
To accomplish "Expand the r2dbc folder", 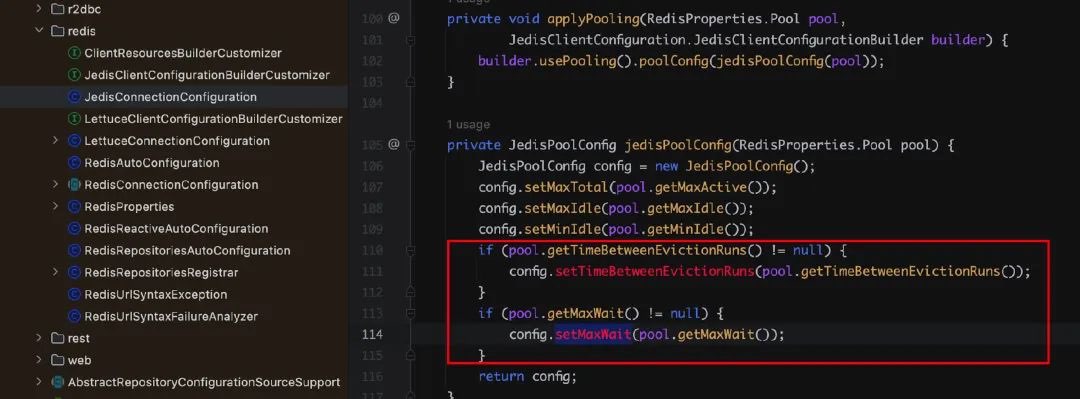I will click(x=39, y=9).
